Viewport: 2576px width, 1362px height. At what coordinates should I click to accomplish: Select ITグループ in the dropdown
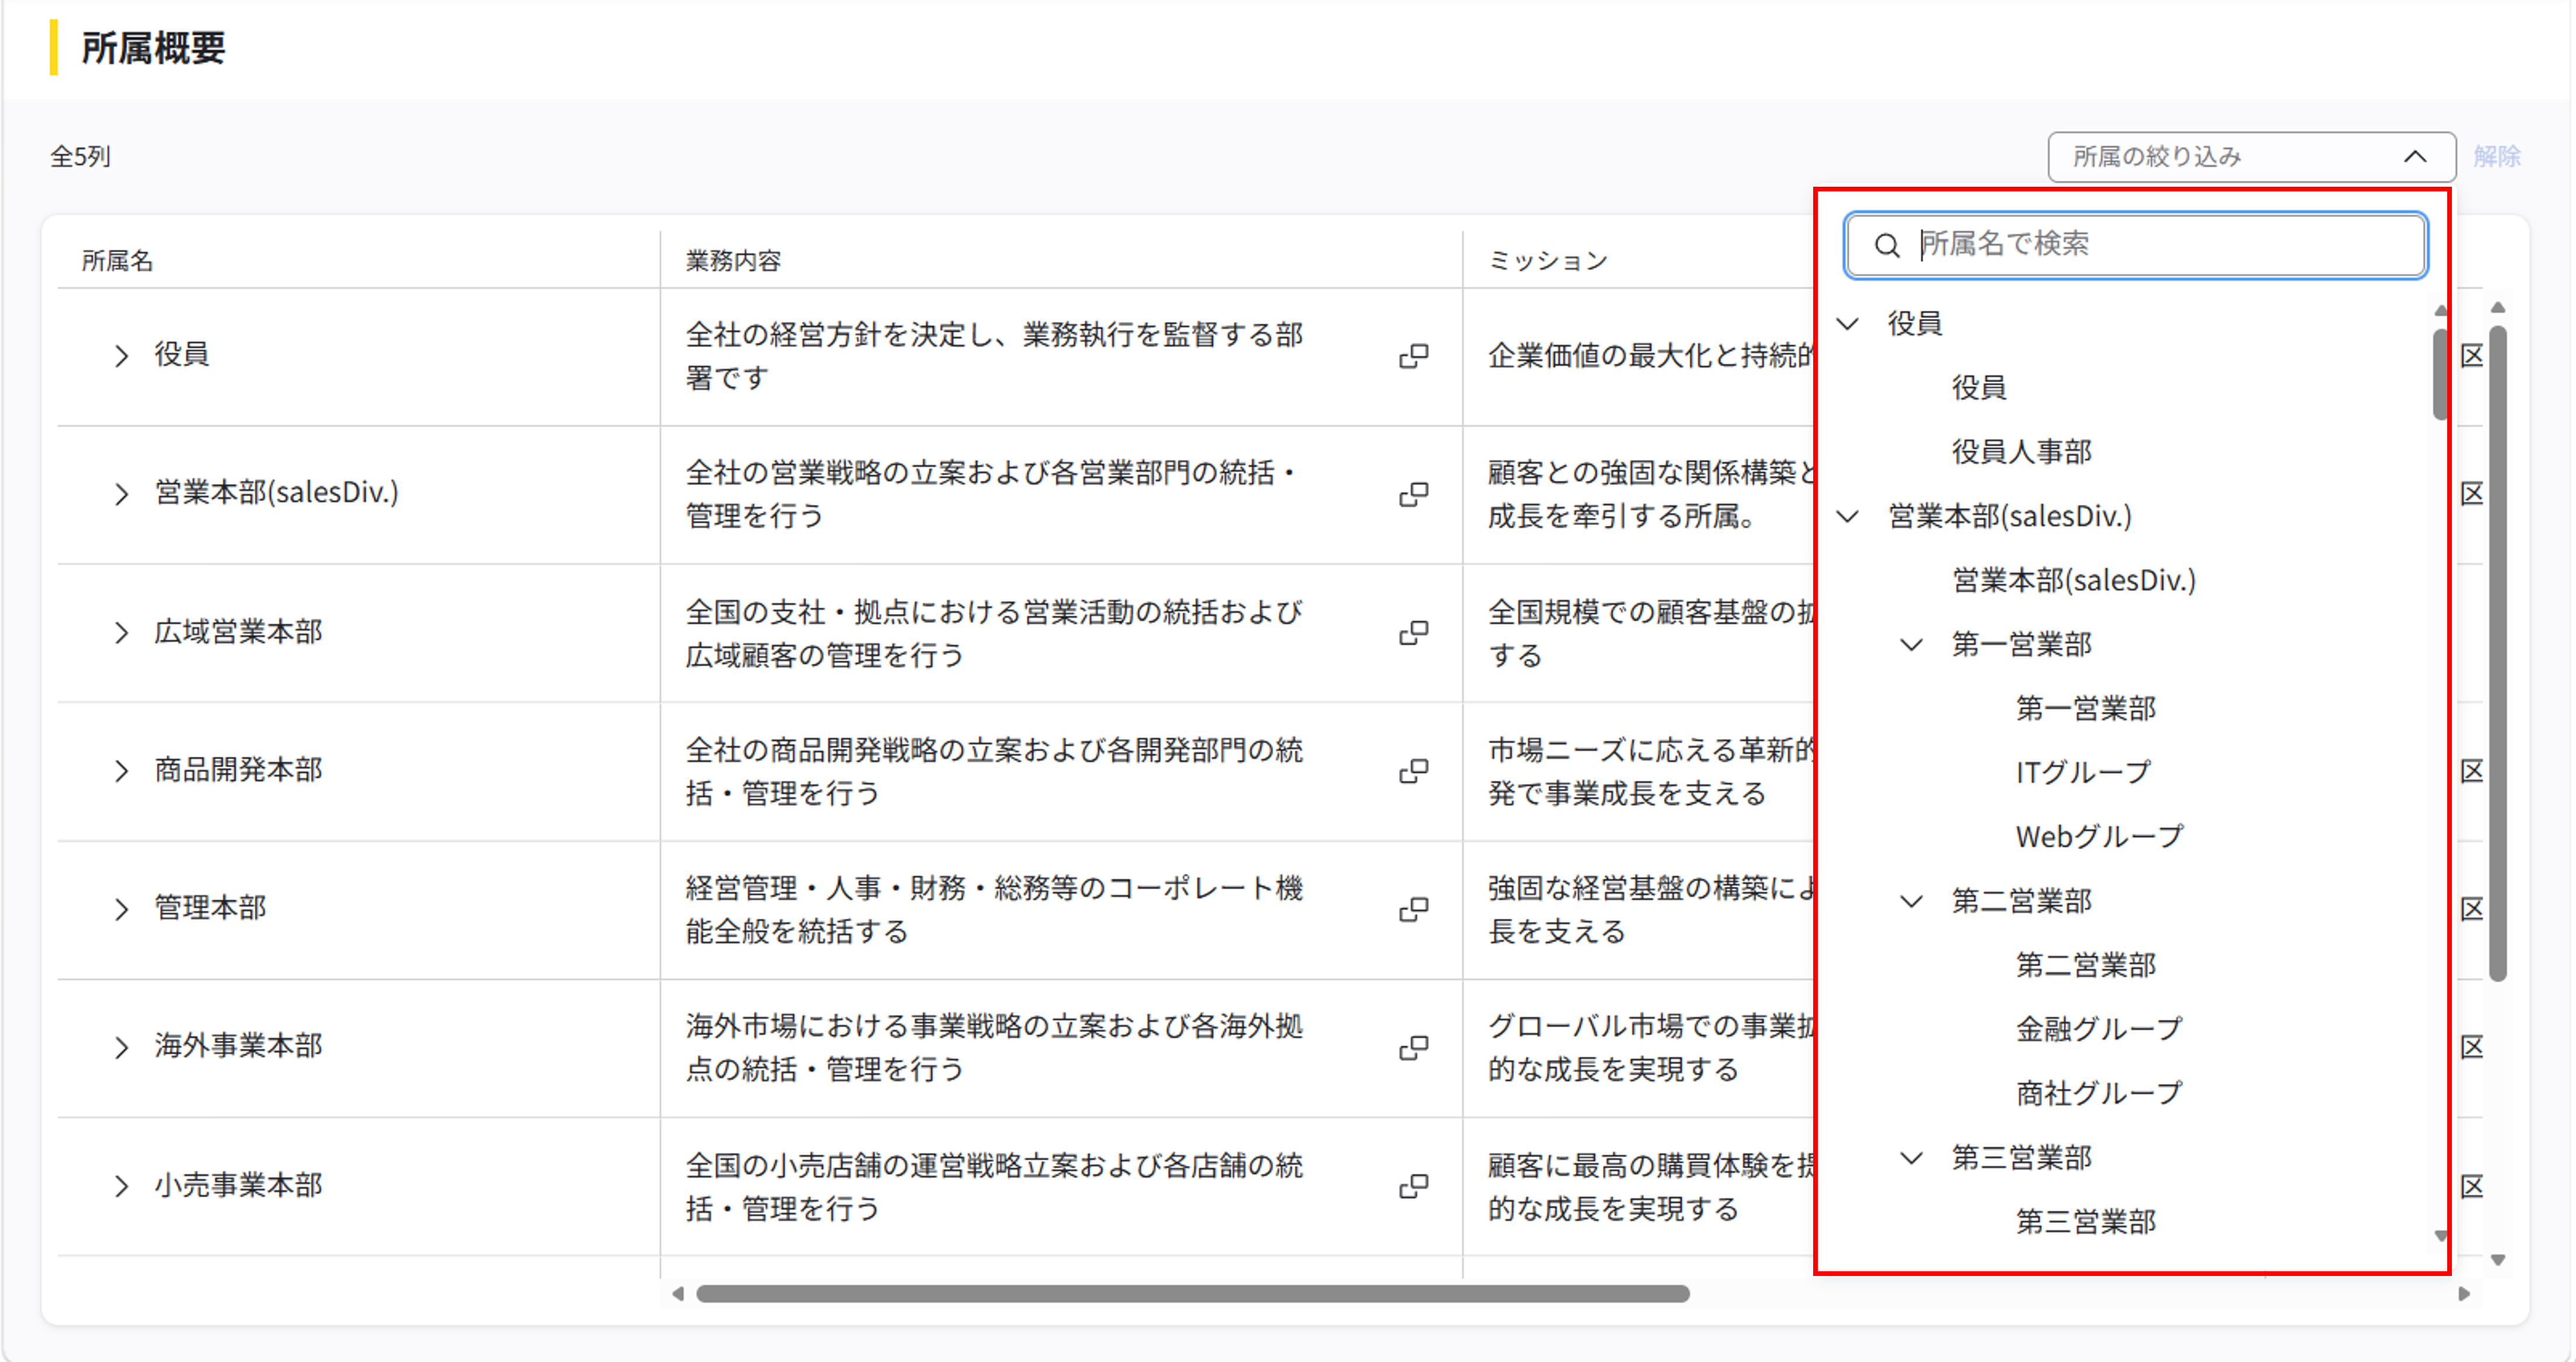[2083, 773]
